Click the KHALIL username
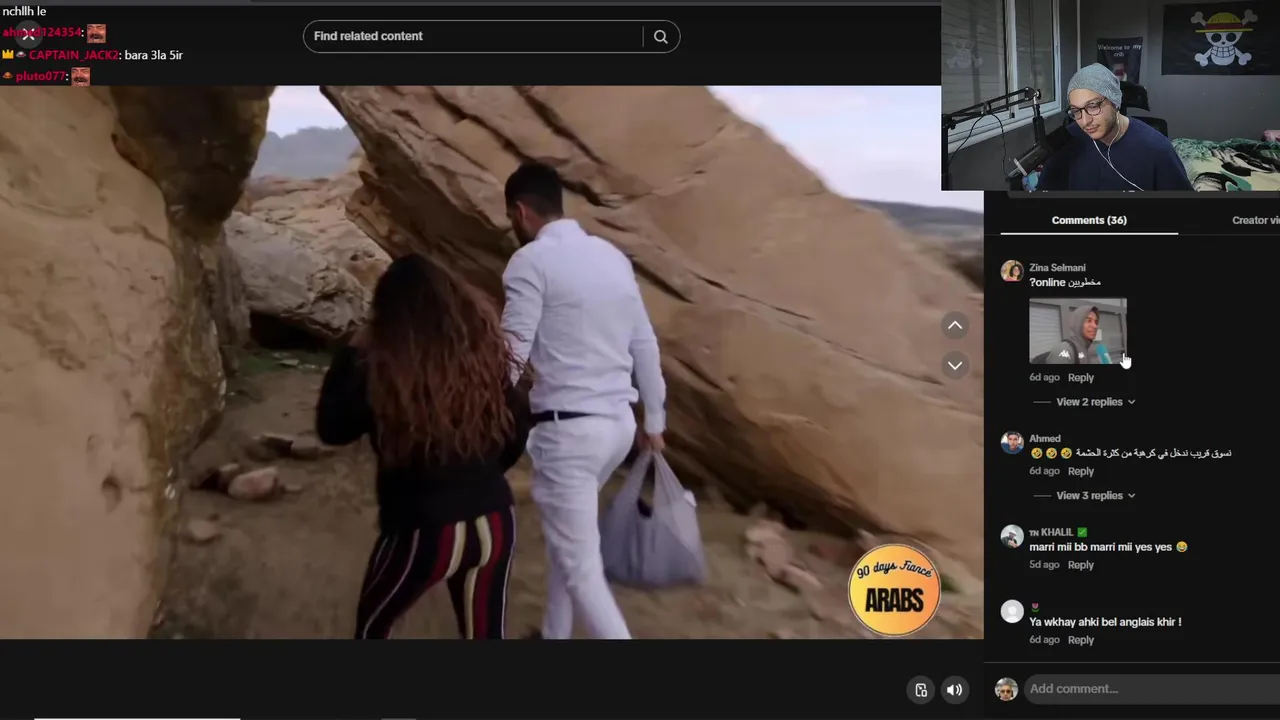 click(x=1057, y=532)
